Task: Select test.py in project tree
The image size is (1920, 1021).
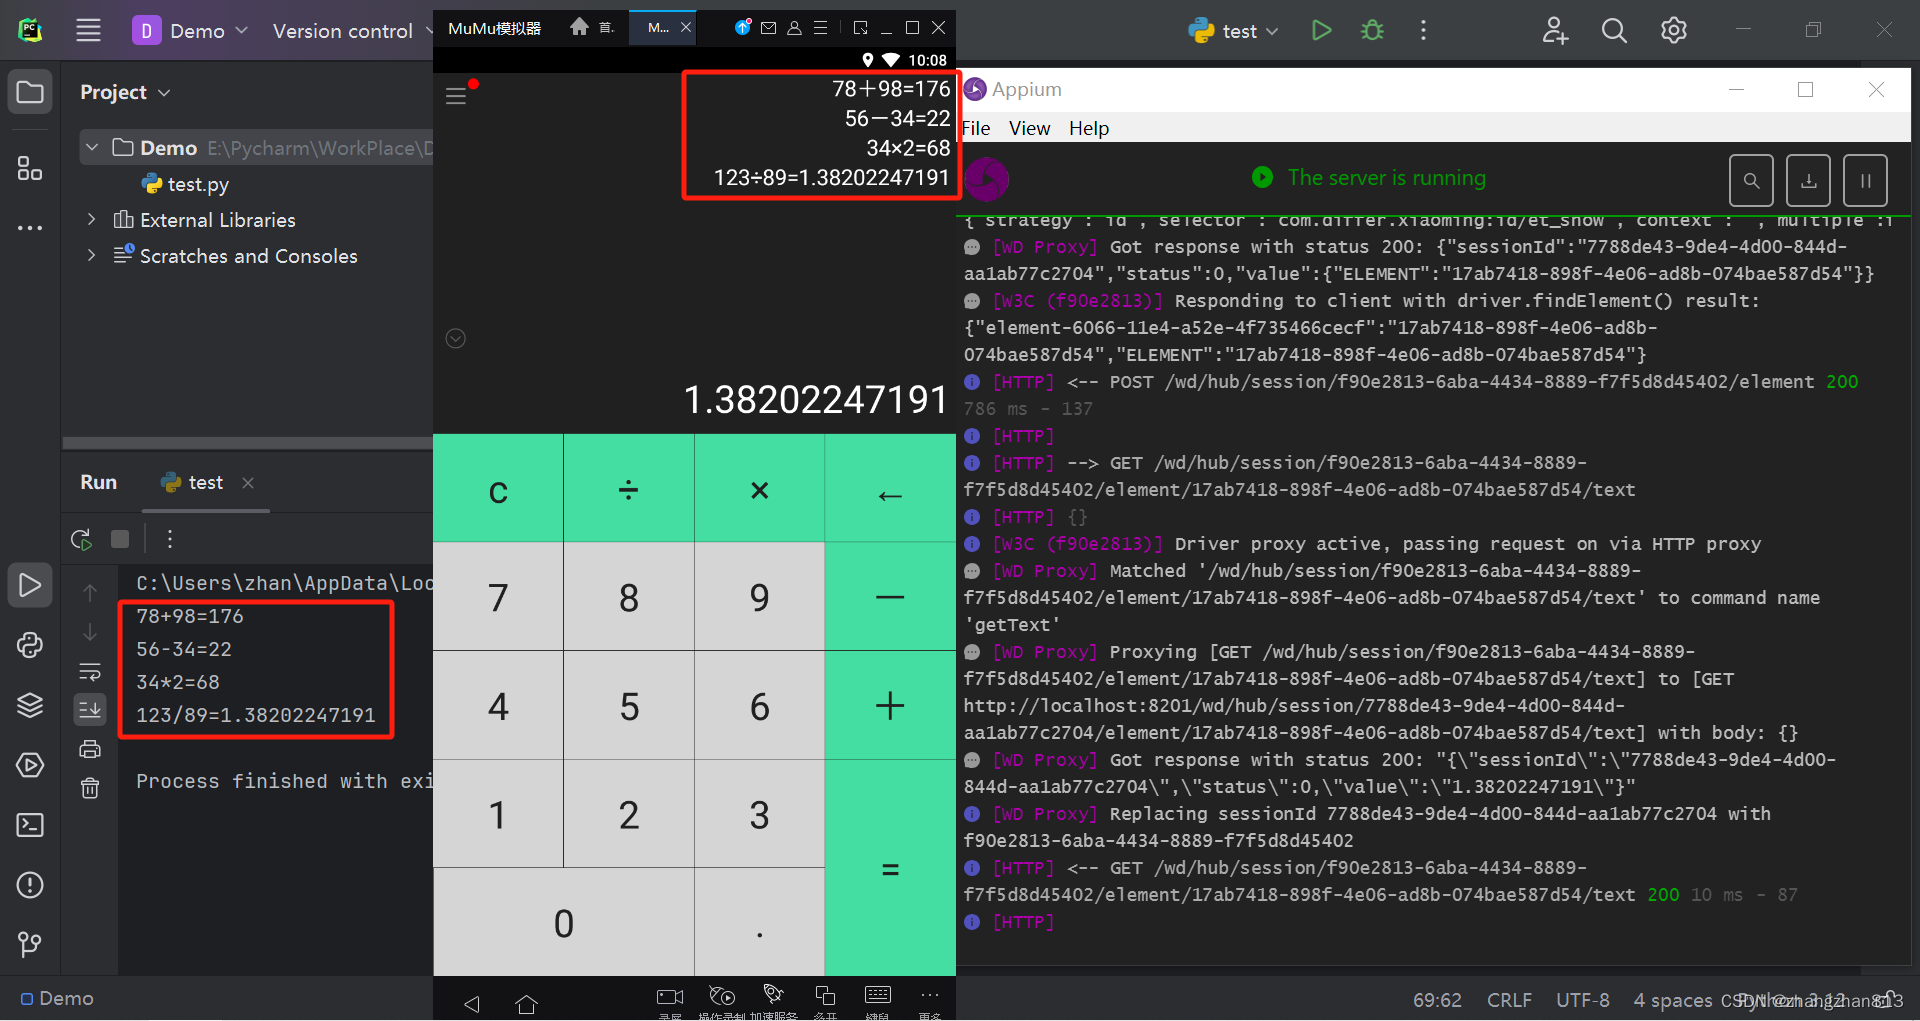Action: point(186,184)
